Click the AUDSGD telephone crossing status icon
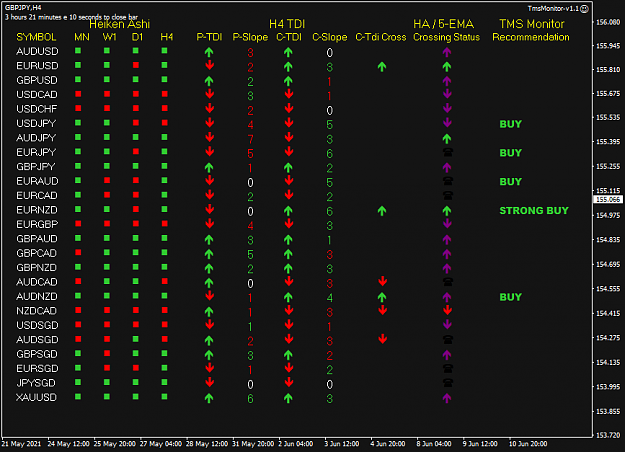 coord(448,340)
